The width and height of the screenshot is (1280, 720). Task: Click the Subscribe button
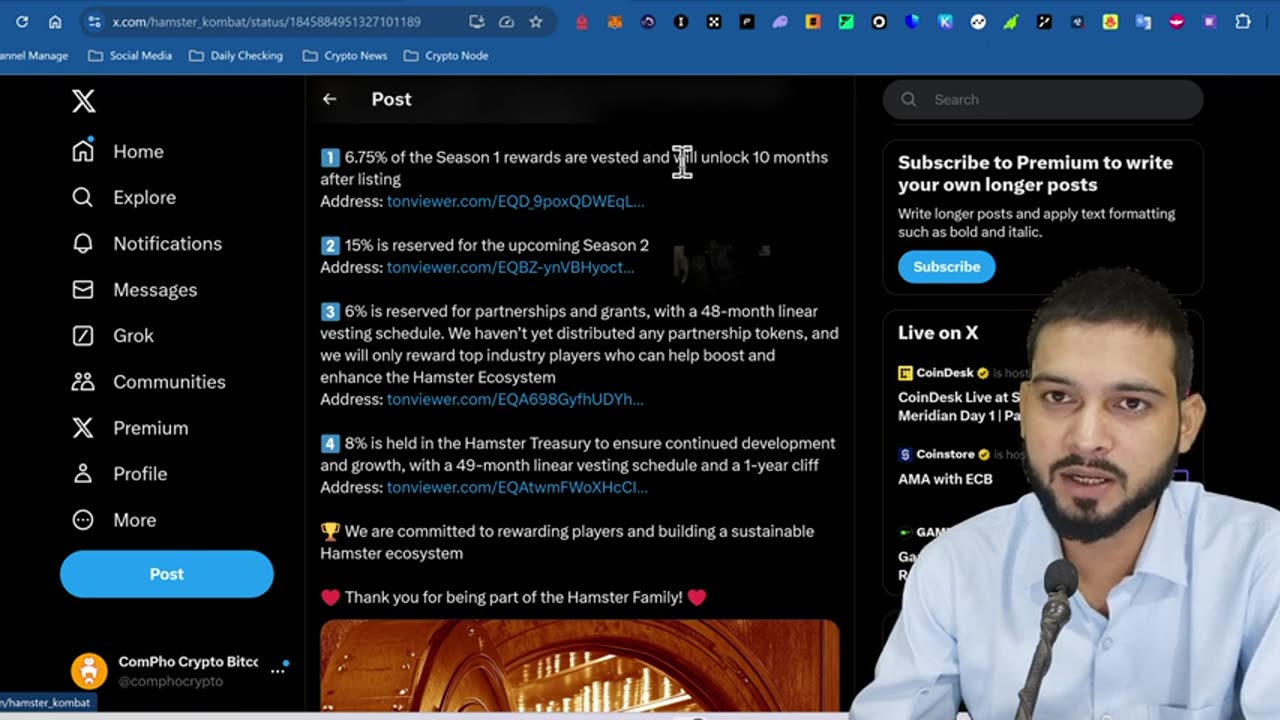(946, 266)
